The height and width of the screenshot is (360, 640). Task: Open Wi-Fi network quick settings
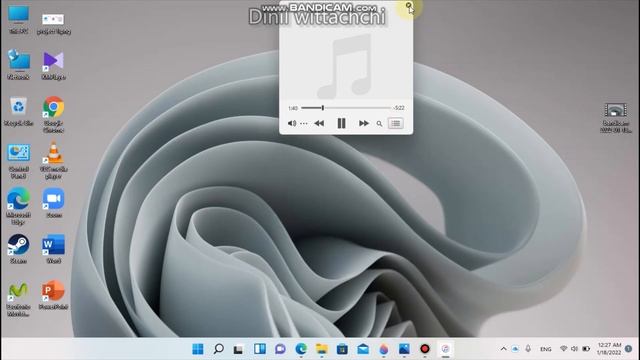tap(563, 349)
